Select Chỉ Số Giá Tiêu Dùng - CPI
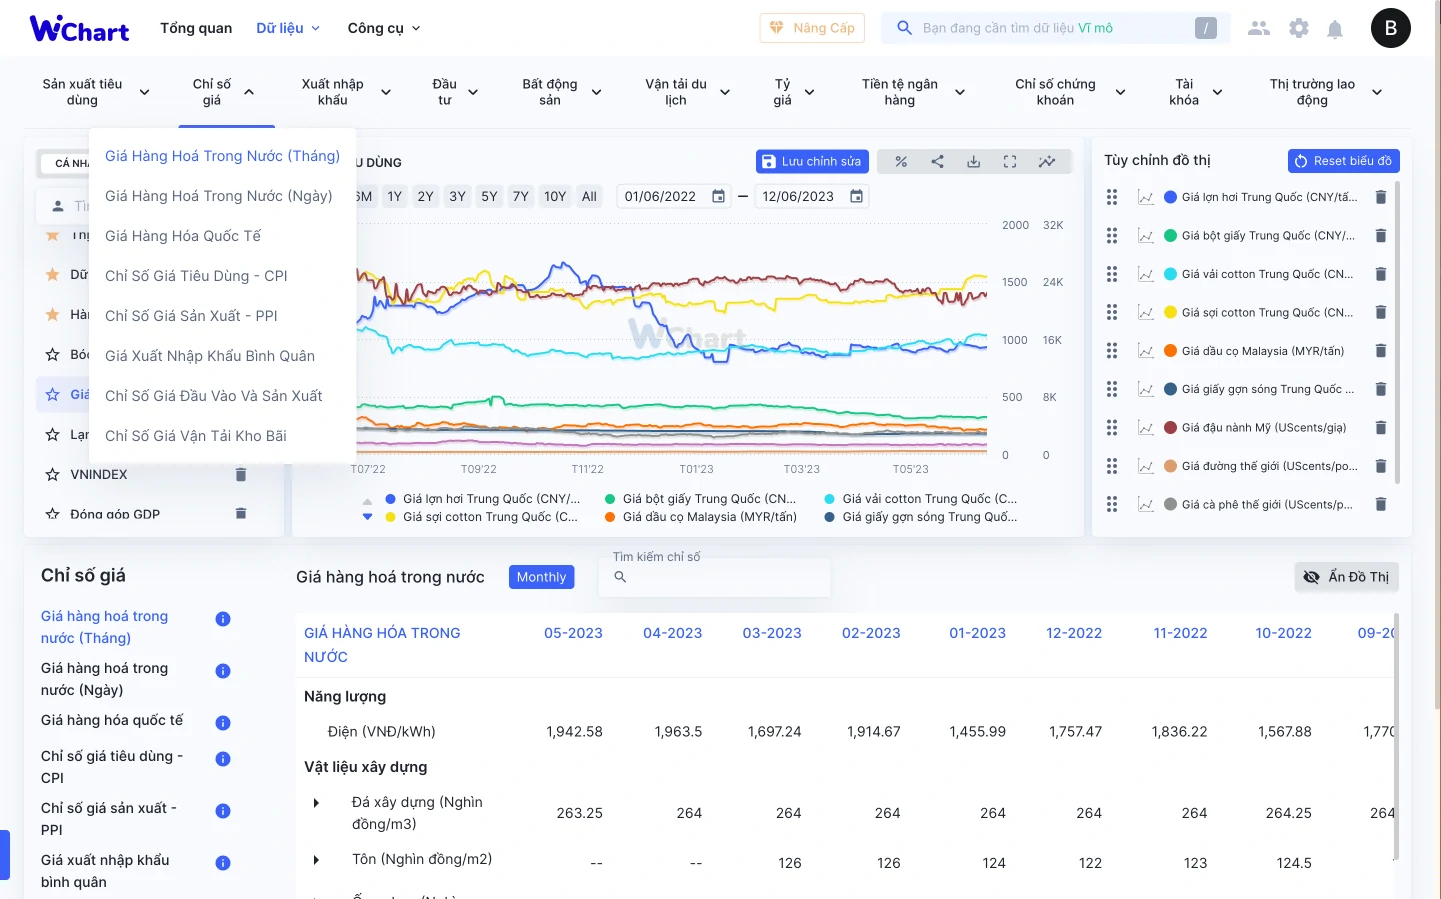Image resolution: width=1441 pixels, height=899 pixels. [196, 276]
